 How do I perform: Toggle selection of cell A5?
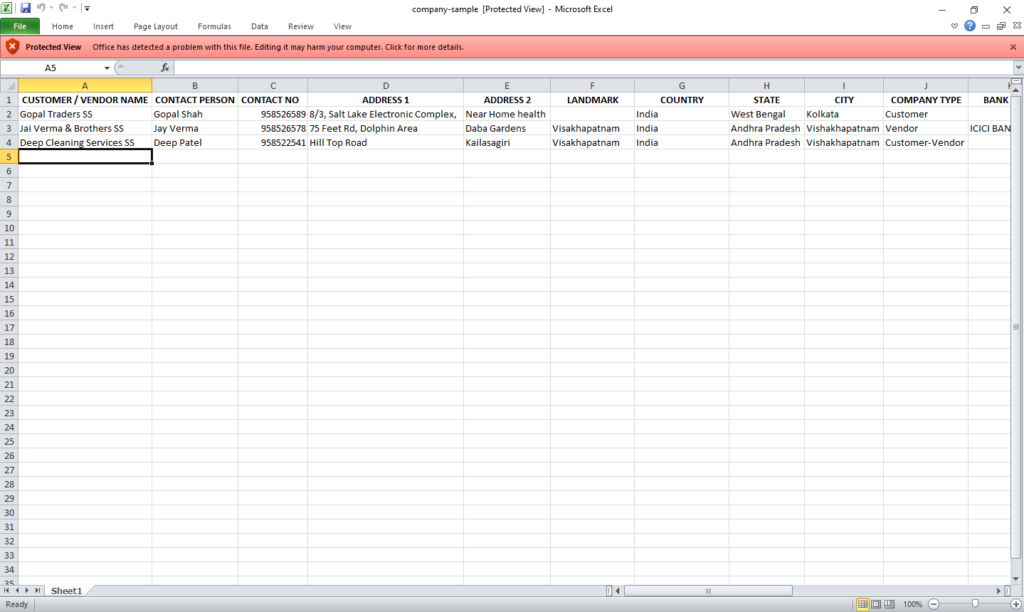click(x=84, y=156)
